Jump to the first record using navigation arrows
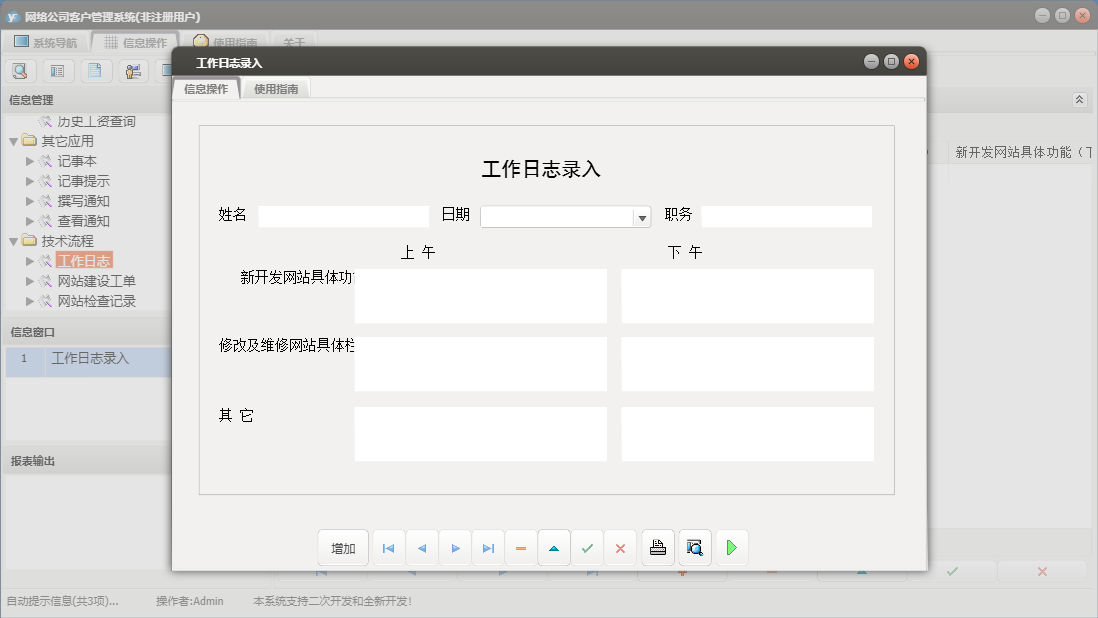The height and width of the screenshot is (618, 1098). 388,547
